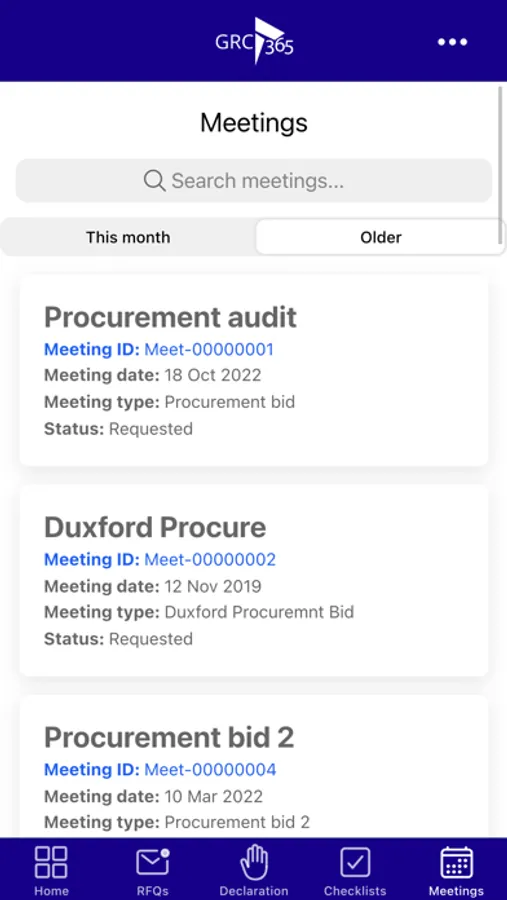Switch to the This month tab
Viewport: 507px width, 900px height.
click(128, 237)
